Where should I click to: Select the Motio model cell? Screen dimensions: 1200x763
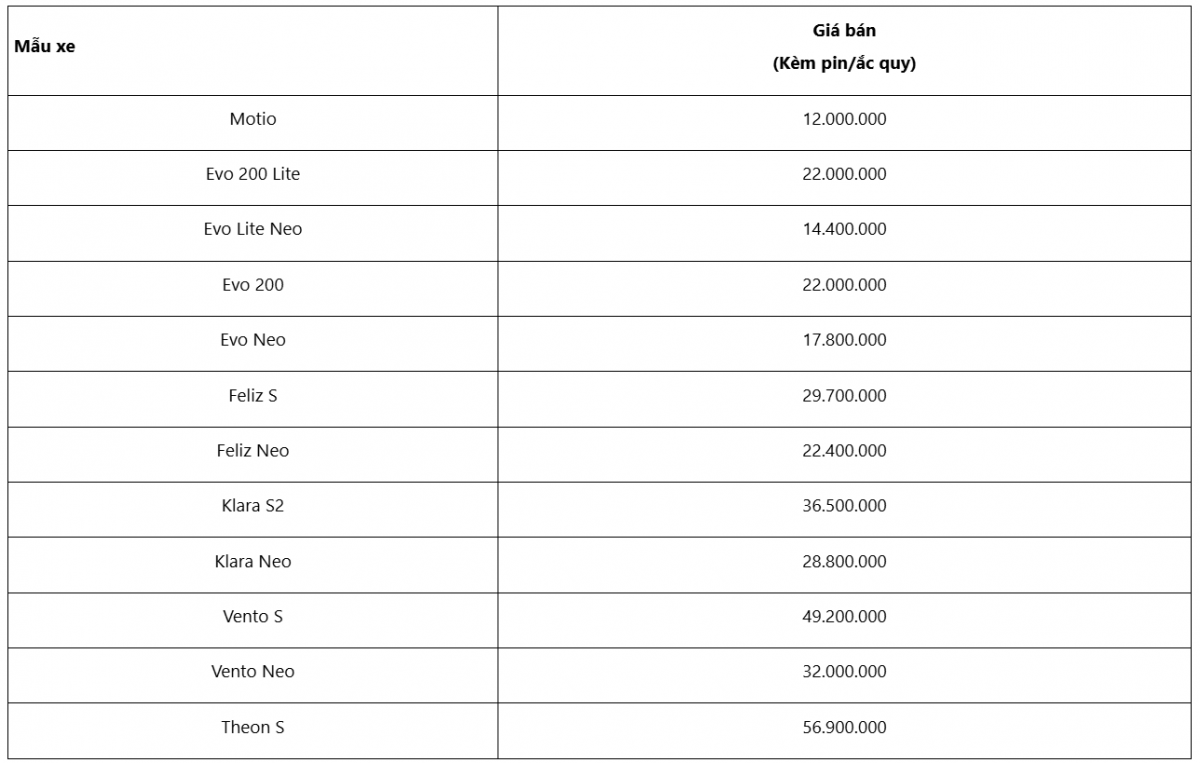253,119
